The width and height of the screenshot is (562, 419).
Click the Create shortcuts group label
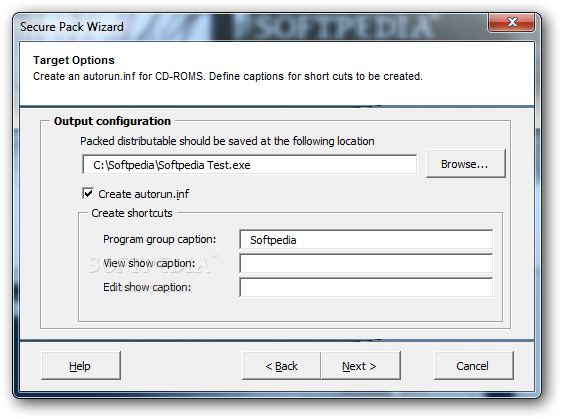tap(132, 213)
